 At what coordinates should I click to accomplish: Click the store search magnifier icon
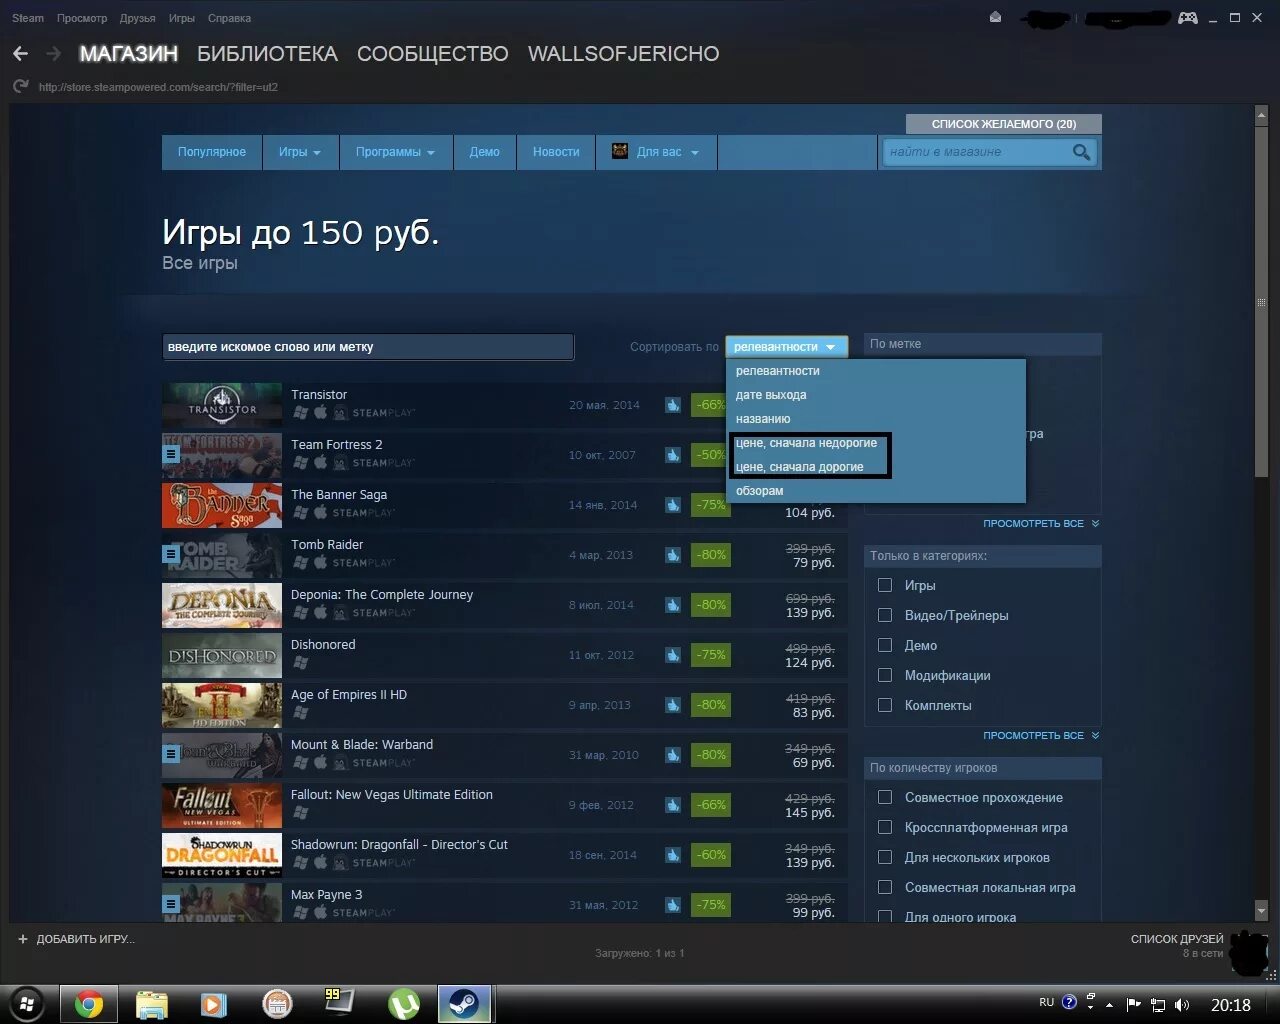1081,152
